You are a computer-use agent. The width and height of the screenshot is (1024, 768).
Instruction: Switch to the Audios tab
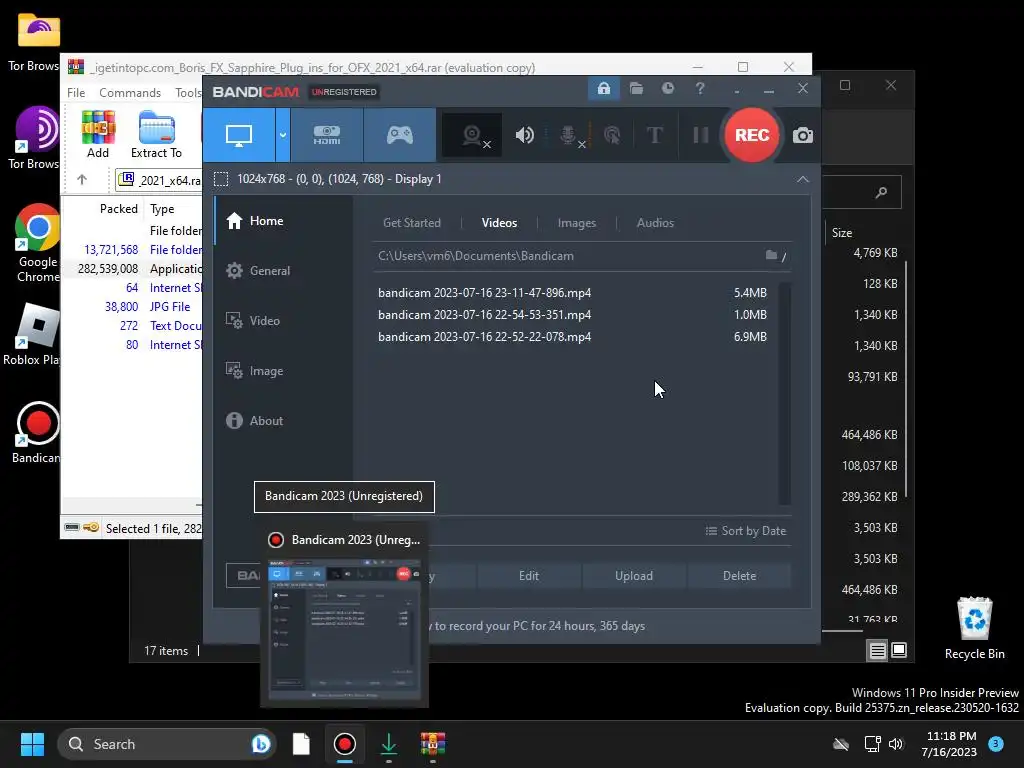655,223
